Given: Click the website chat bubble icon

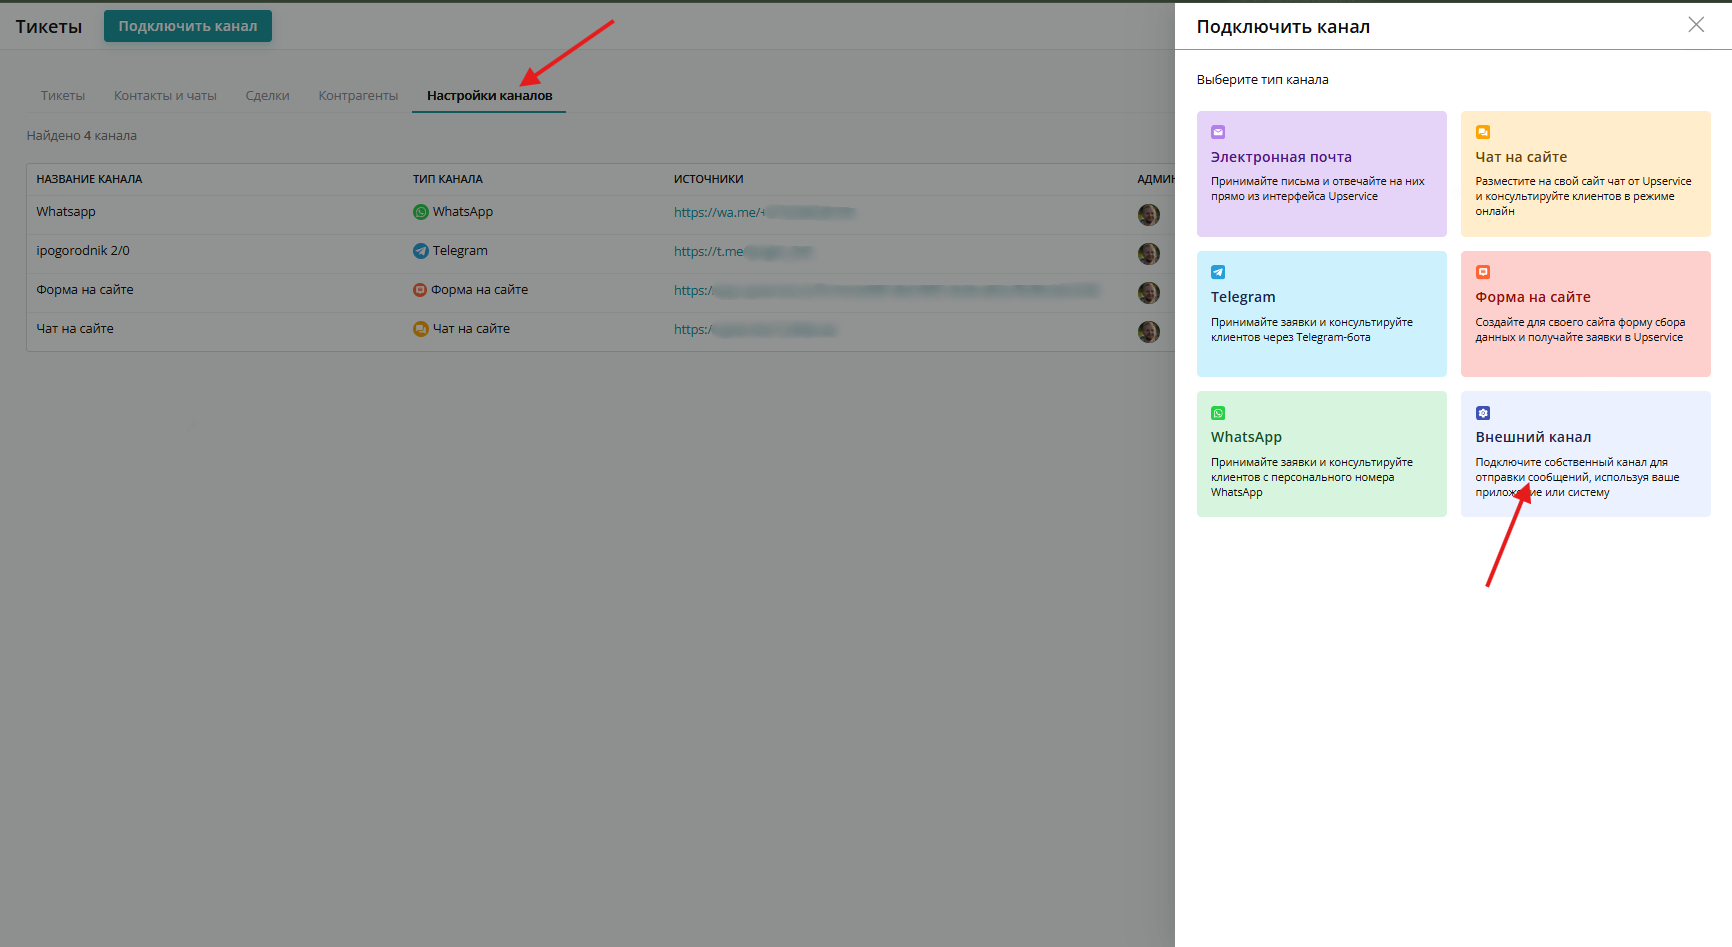Looking at the screenshot, I should pyautogui.click(x=1483, y=132).
